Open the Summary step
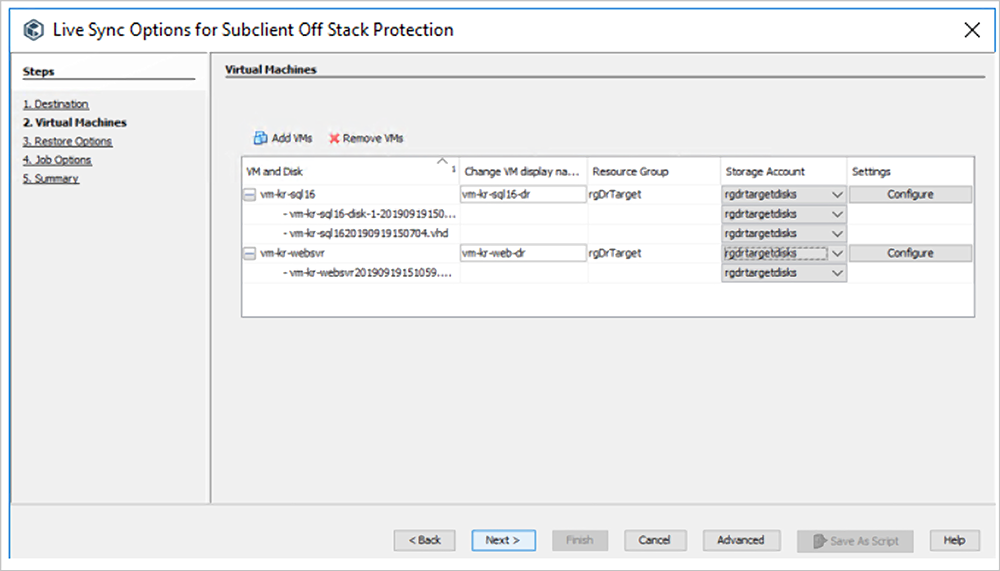Viewport: 1000px width, 571px height. (51, 179)
